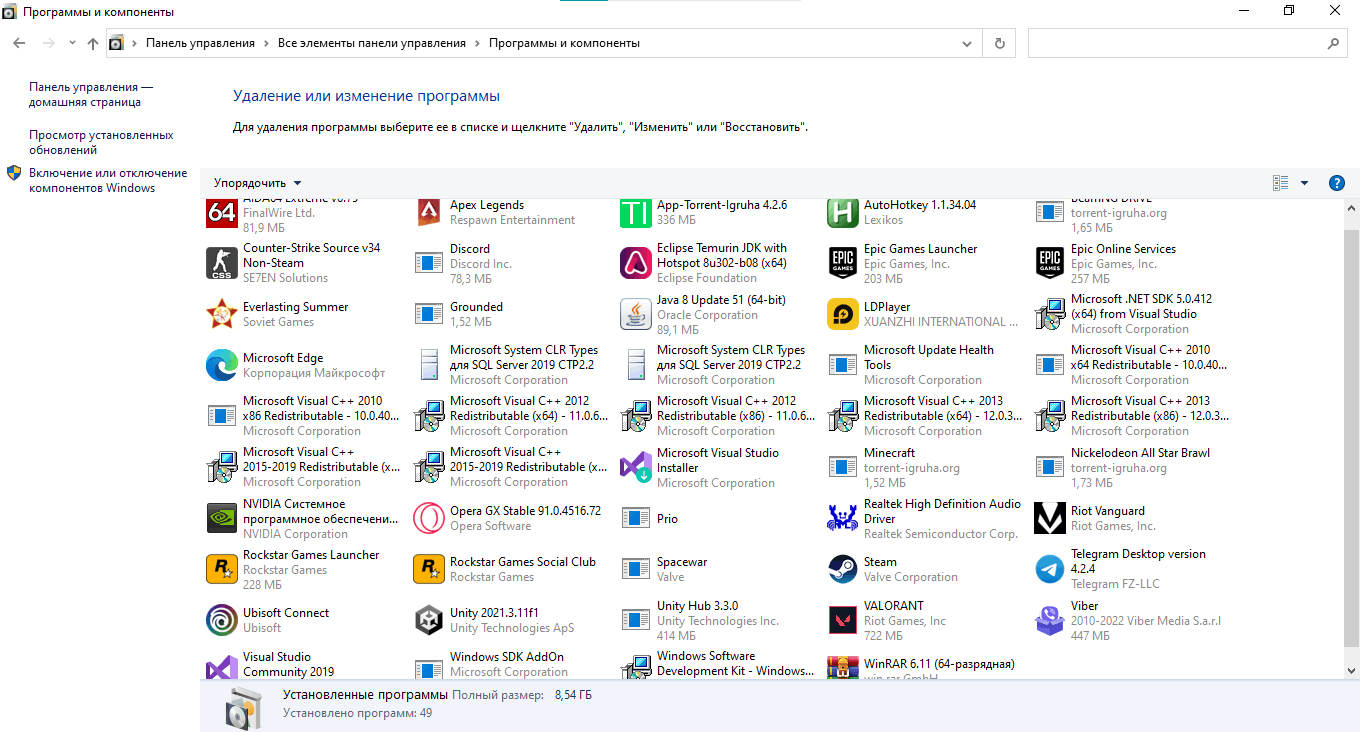Expand the address bar history dropdown
The height and width of the screenshot is (732, 1360).
point(966,44)
